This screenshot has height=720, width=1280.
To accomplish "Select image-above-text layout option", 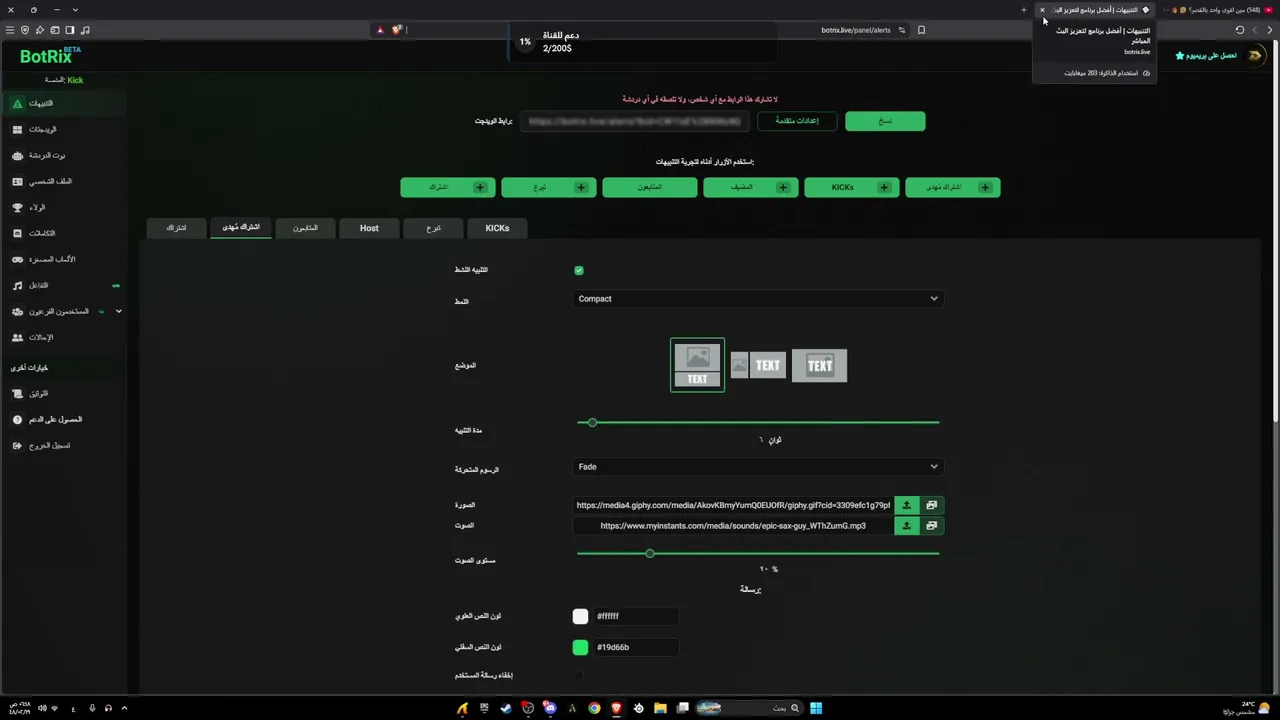I will pyautogui.click(x=697, y=365).
